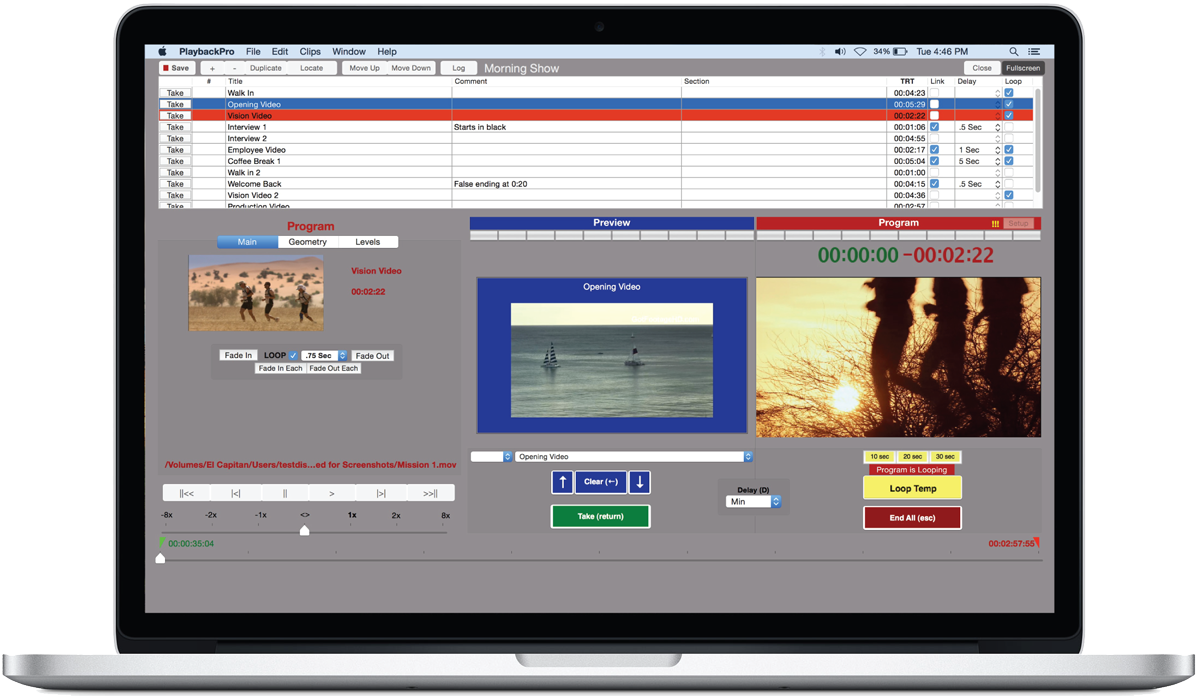Toggle Loop checkbox for Coffee Break 1
The width and height of the screenshot is (1200, 696).
point(1009,161)
